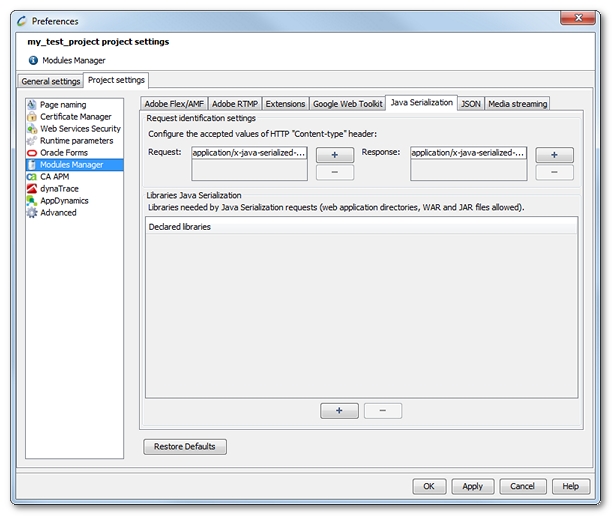612x516 pixels.
Task: Click the Page naming icon in sidebar
Action: [x=32, y=105]
